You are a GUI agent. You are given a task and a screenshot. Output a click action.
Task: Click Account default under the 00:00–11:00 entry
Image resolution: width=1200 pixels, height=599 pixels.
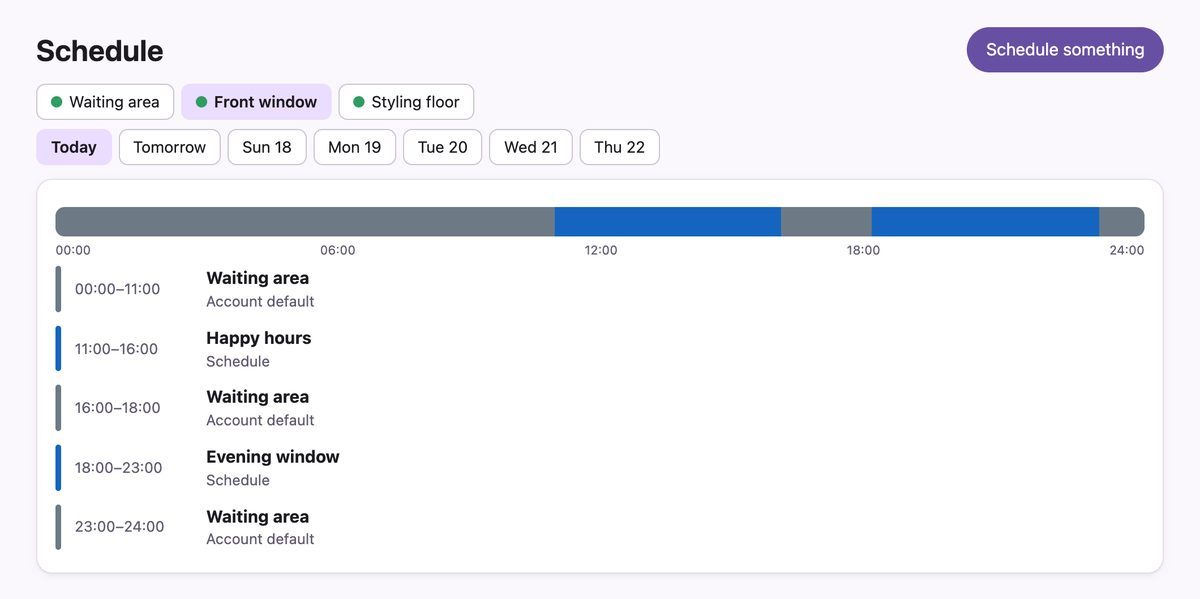pos(260,301)
